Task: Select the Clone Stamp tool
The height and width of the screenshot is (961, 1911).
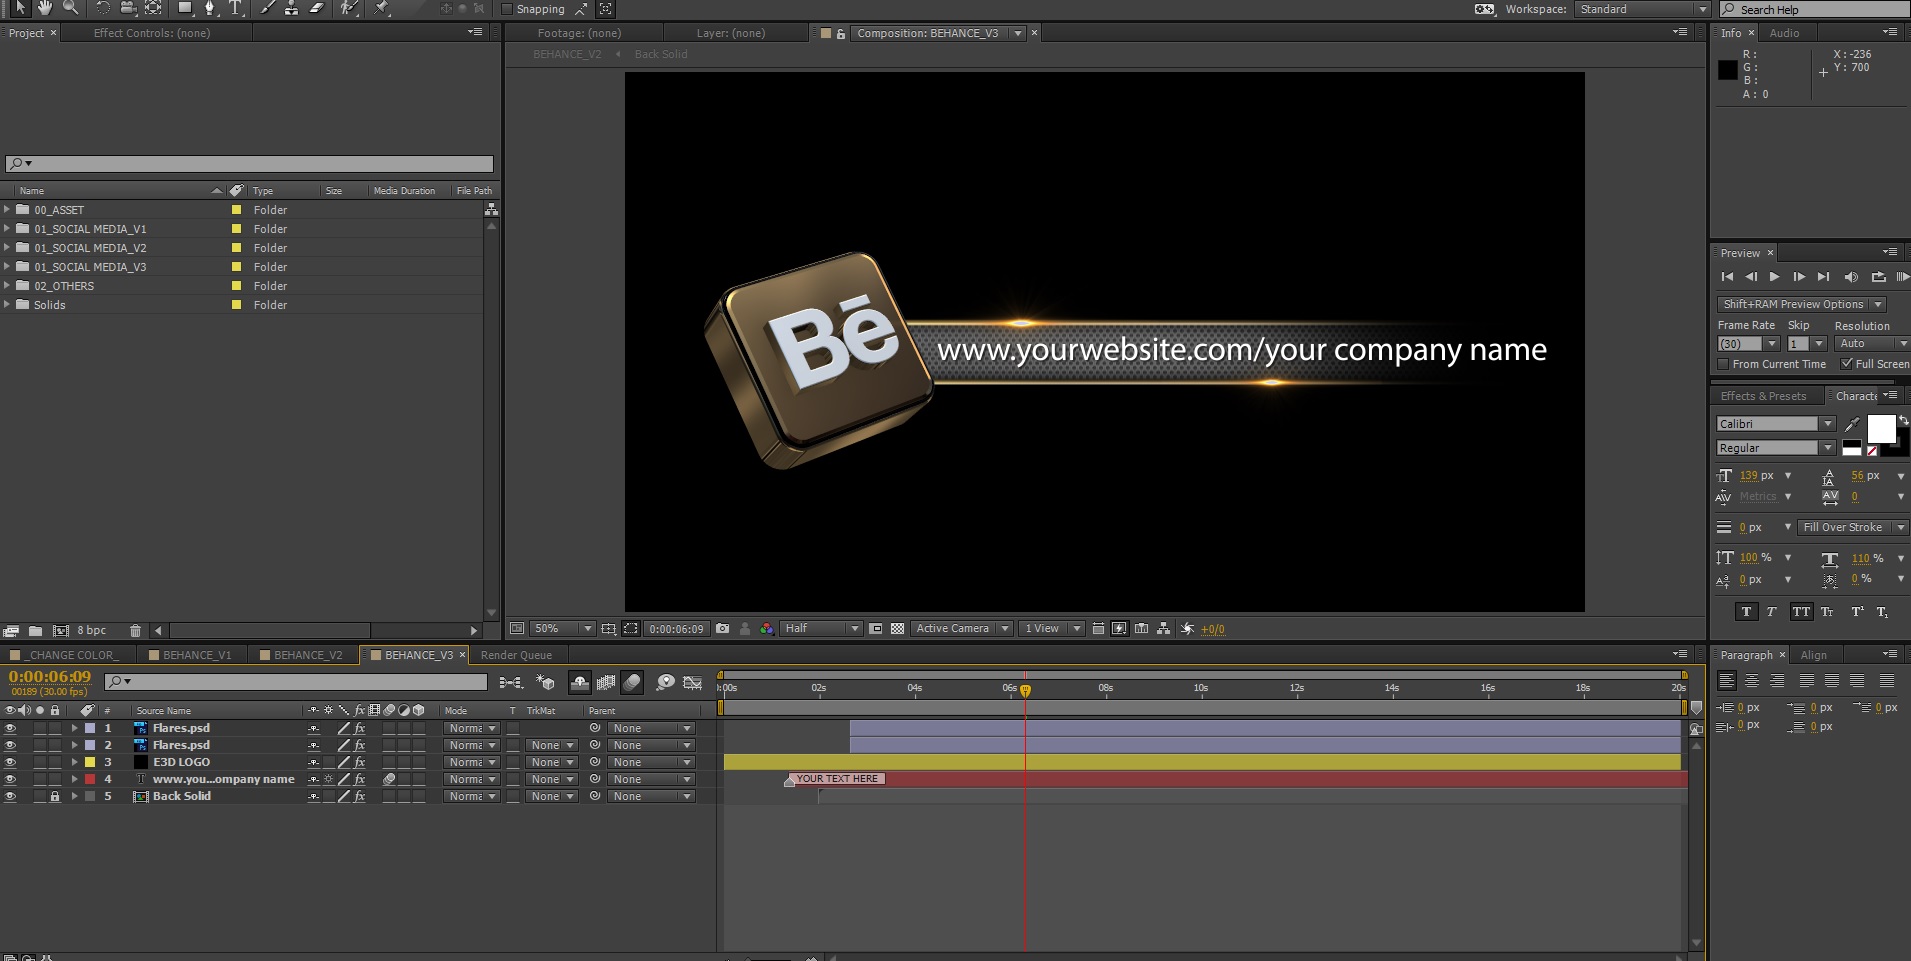Action: click(292, 8)
